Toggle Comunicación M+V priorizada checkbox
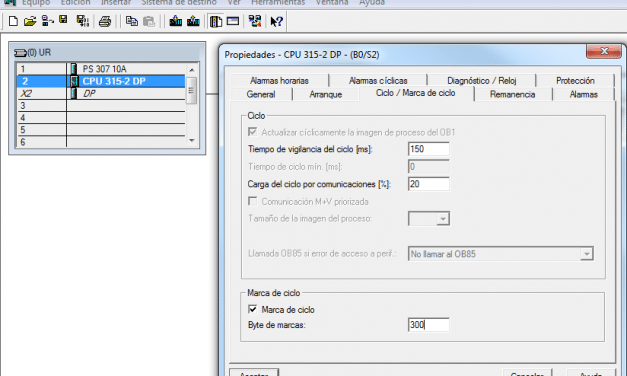 [x=252, y=201]
